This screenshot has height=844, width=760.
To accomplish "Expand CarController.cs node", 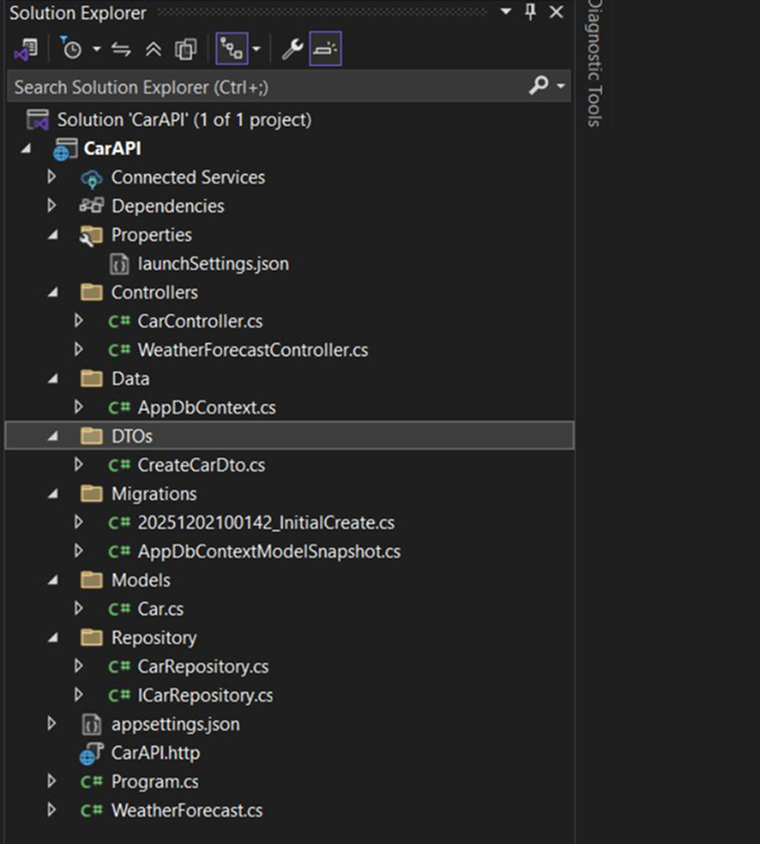I will pyautogui.click(x=79, y=321).
